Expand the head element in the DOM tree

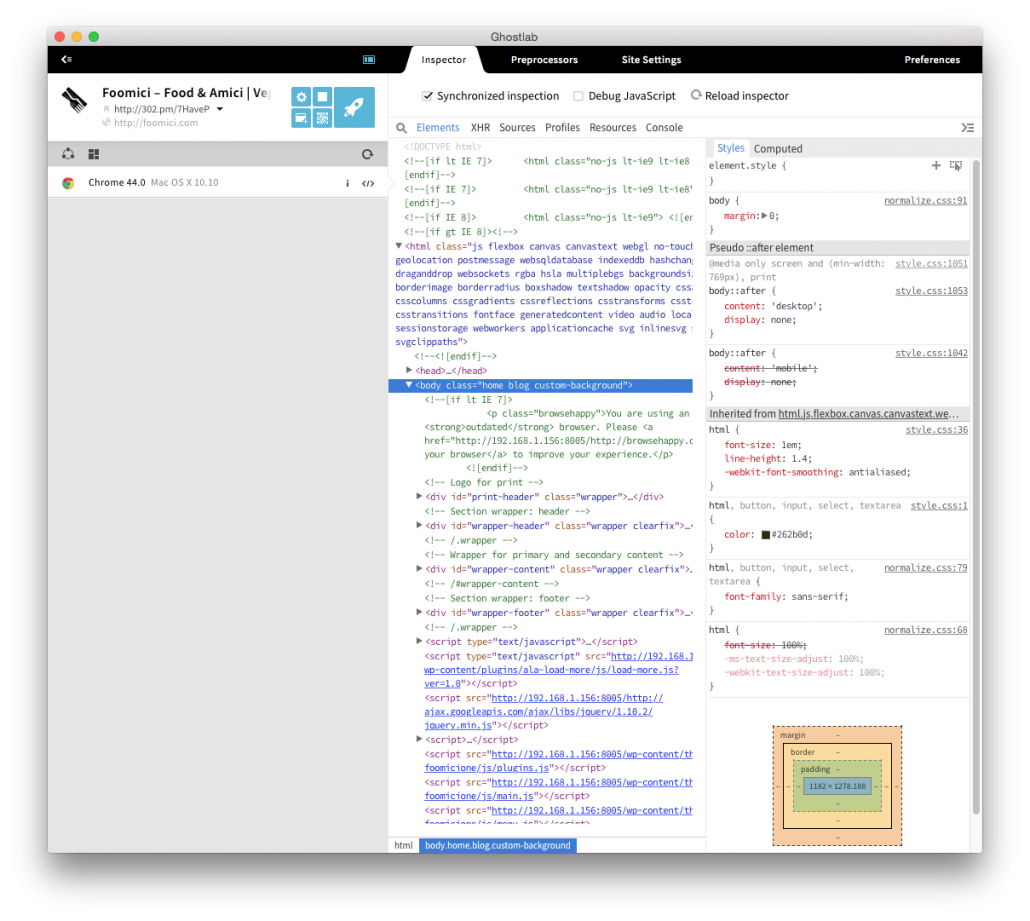[x=410, y=369]
